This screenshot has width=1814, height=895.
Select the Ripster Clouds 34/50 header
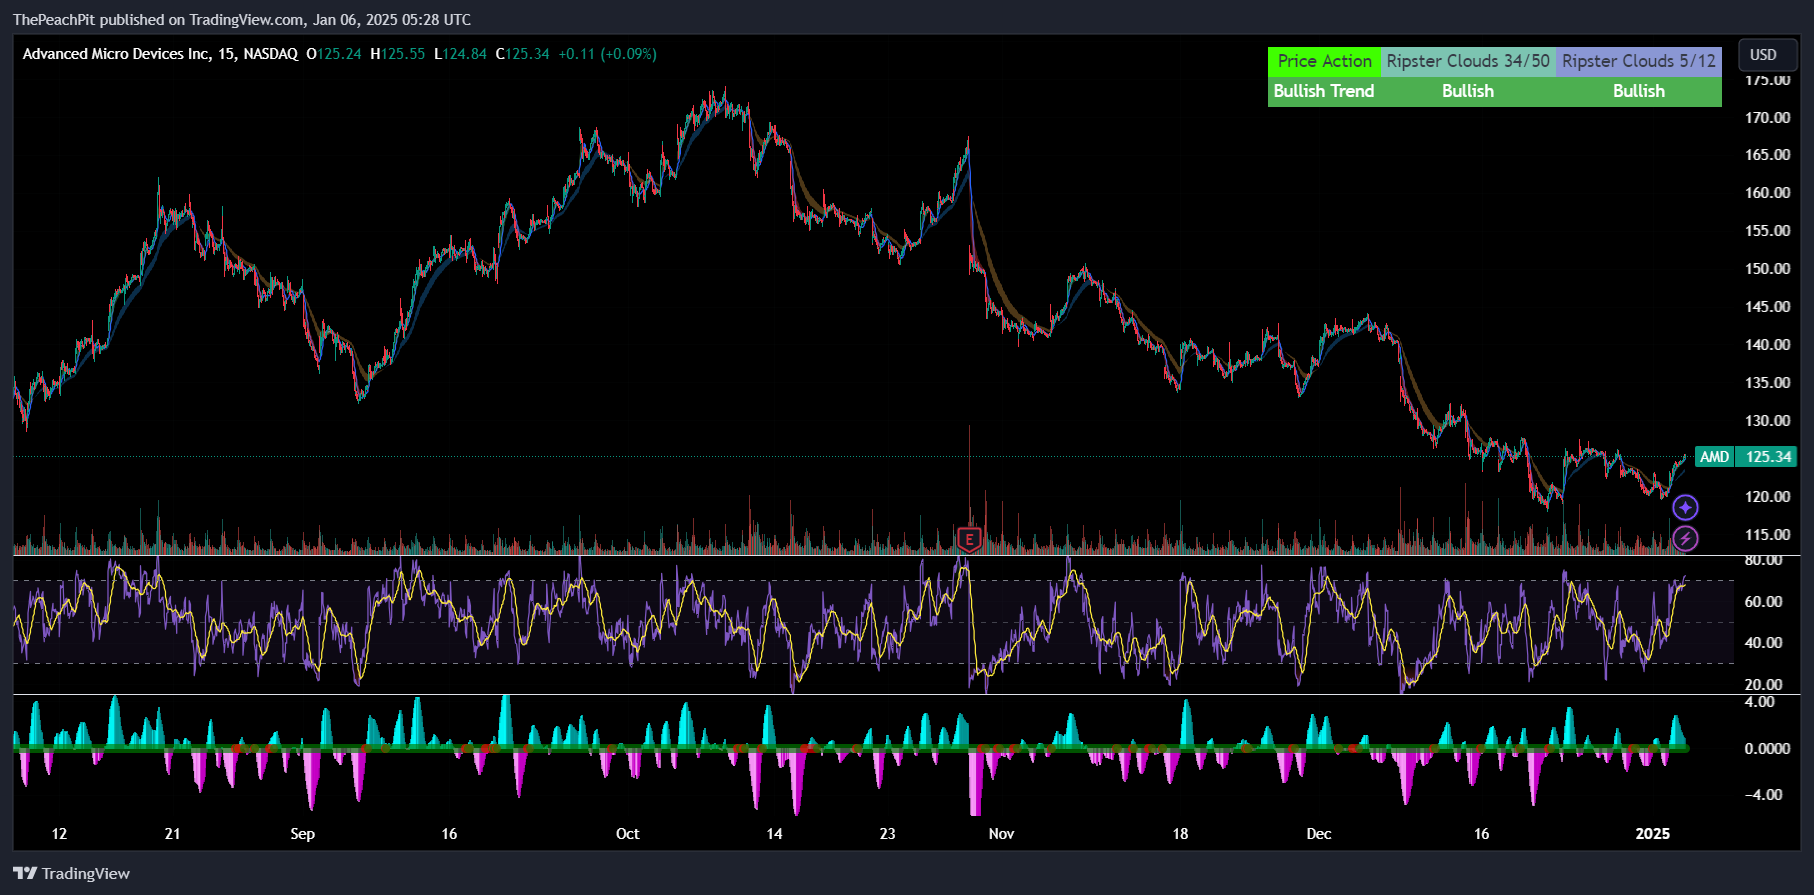pos(1468,61)
